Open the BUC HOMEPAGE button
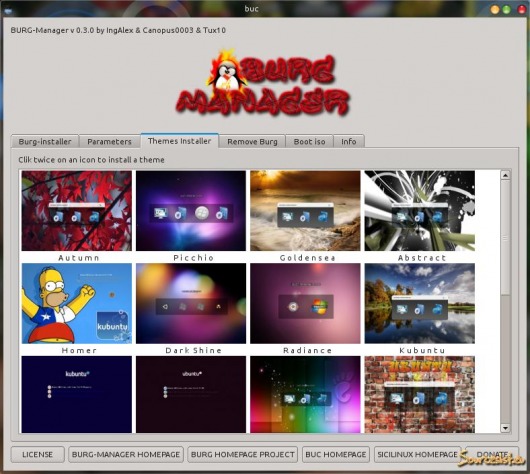The width and height of the screenshot is (530, 474). pos(336,454)
